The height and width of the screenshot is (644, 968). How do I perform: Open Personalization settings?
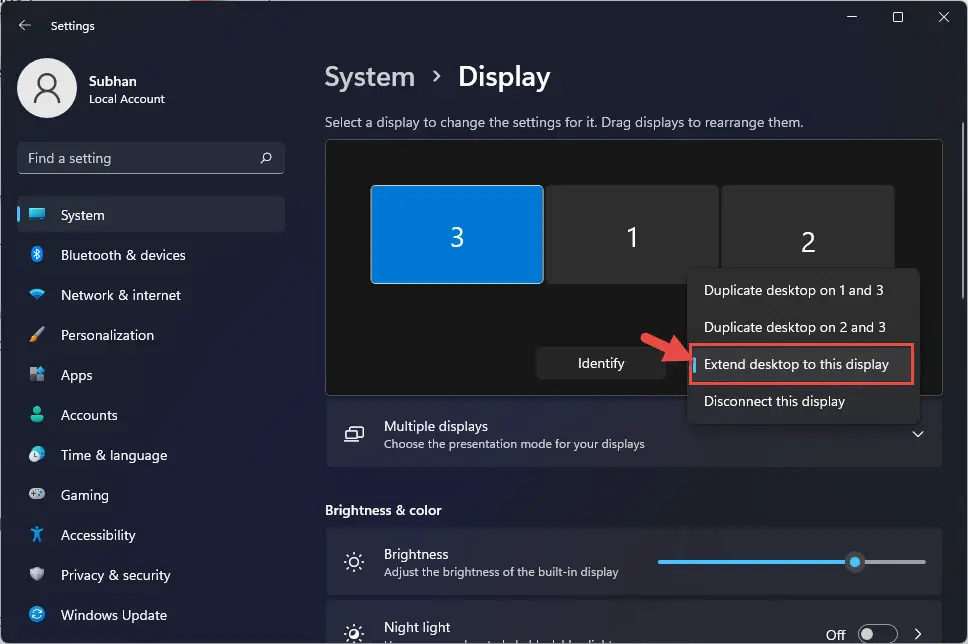click(151, 335)
